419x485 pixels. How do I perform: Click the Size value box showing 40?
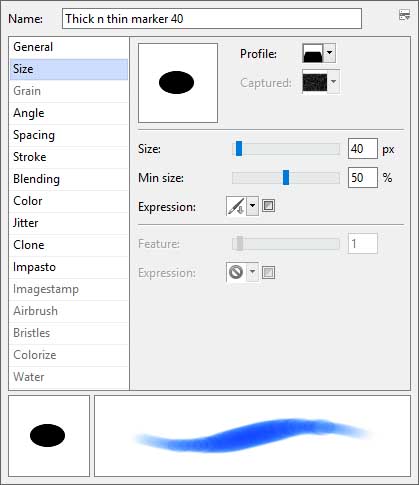[363, 149]
